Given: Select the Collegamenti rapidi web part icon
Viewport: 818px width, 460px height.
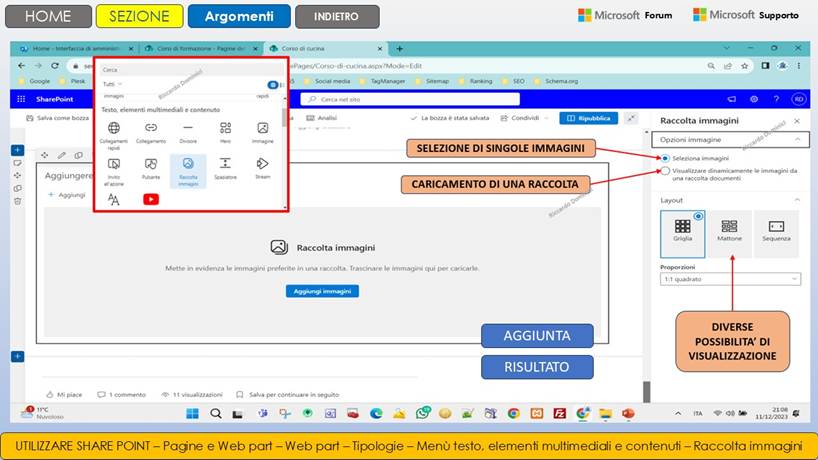Looking at the screenshot, I should [114, 127].
